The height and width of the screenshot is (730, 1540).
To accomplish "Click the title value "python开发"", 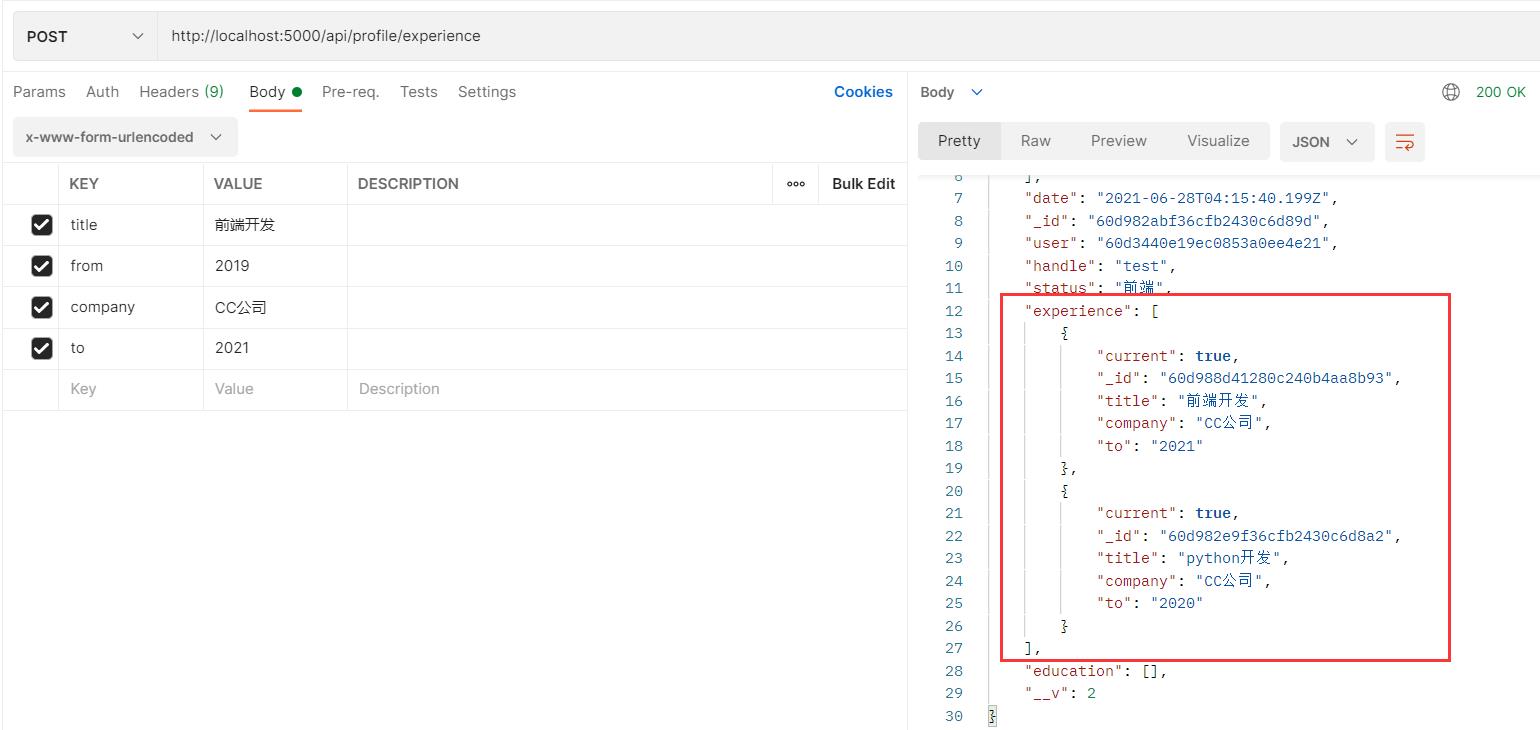I will tap(1229, 558).
